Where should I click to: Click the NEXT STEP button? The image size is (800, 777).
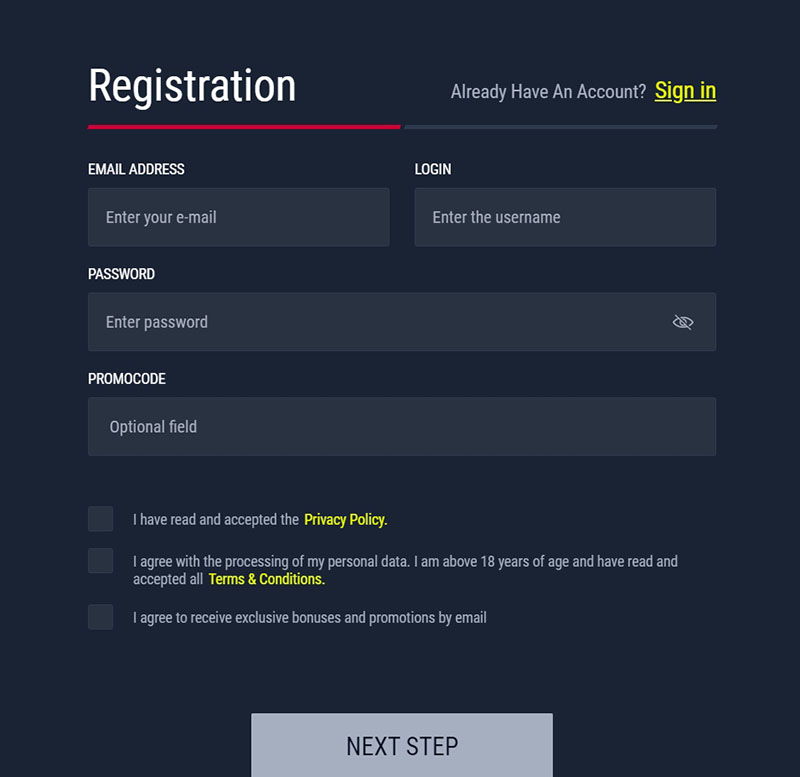[402, 745]
